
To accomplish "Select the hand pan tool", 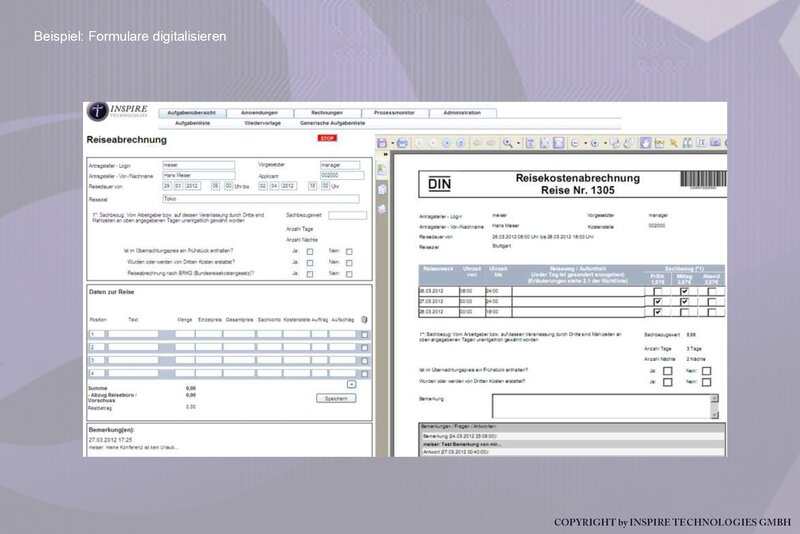I will pos(645,143).
